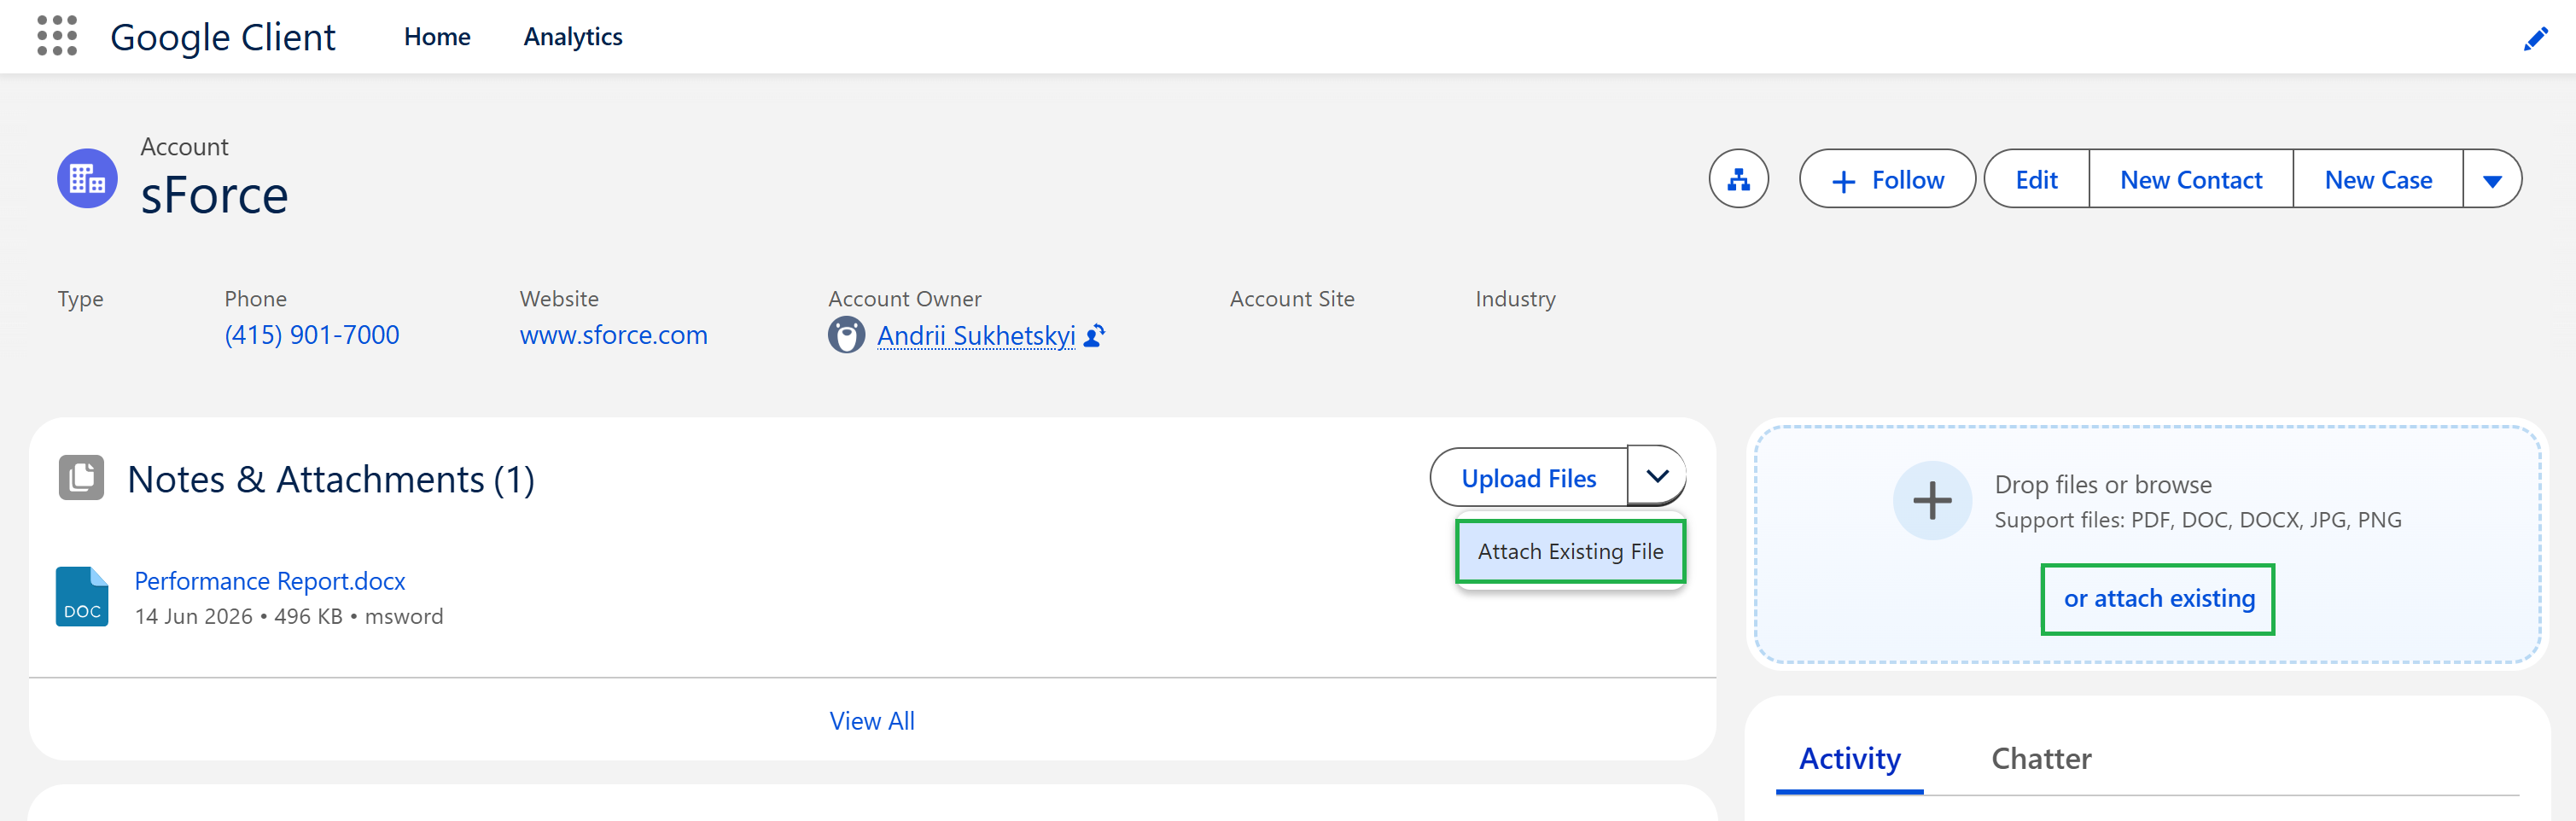Click the Notes & Attachments panel icon
The height and width of the screenshot is (821, 2576).
[x=81, y=478]
